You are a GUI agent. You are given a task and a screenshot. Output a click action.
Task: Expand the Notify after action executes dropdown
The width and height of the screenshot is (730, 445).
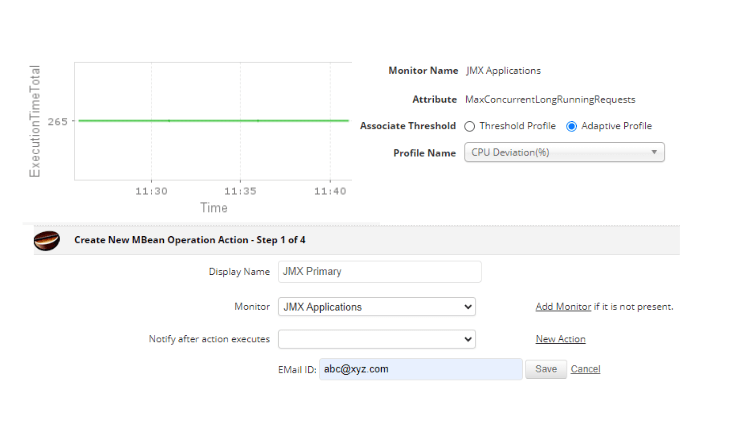pos(377,339)
